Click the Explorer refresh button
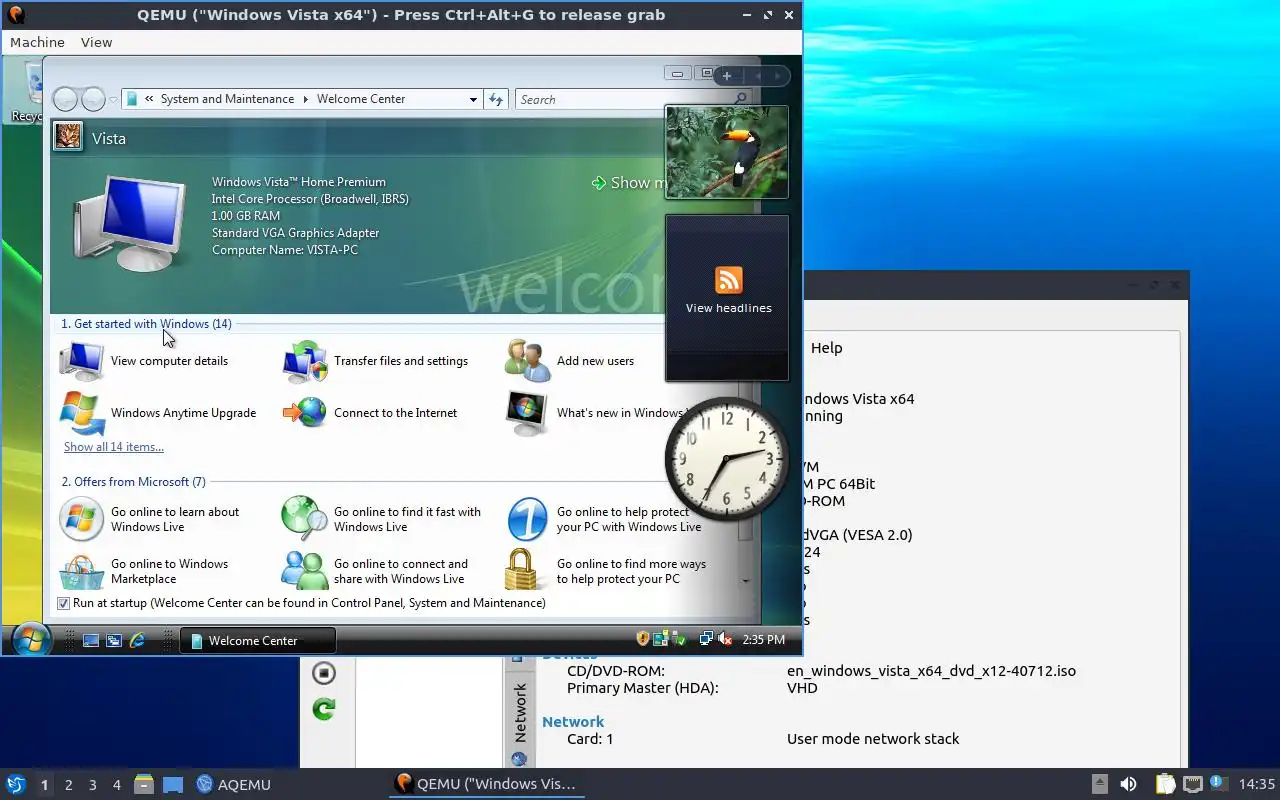Image resolution: width=1280 pixels, height=800 pixels. point(496,99)
